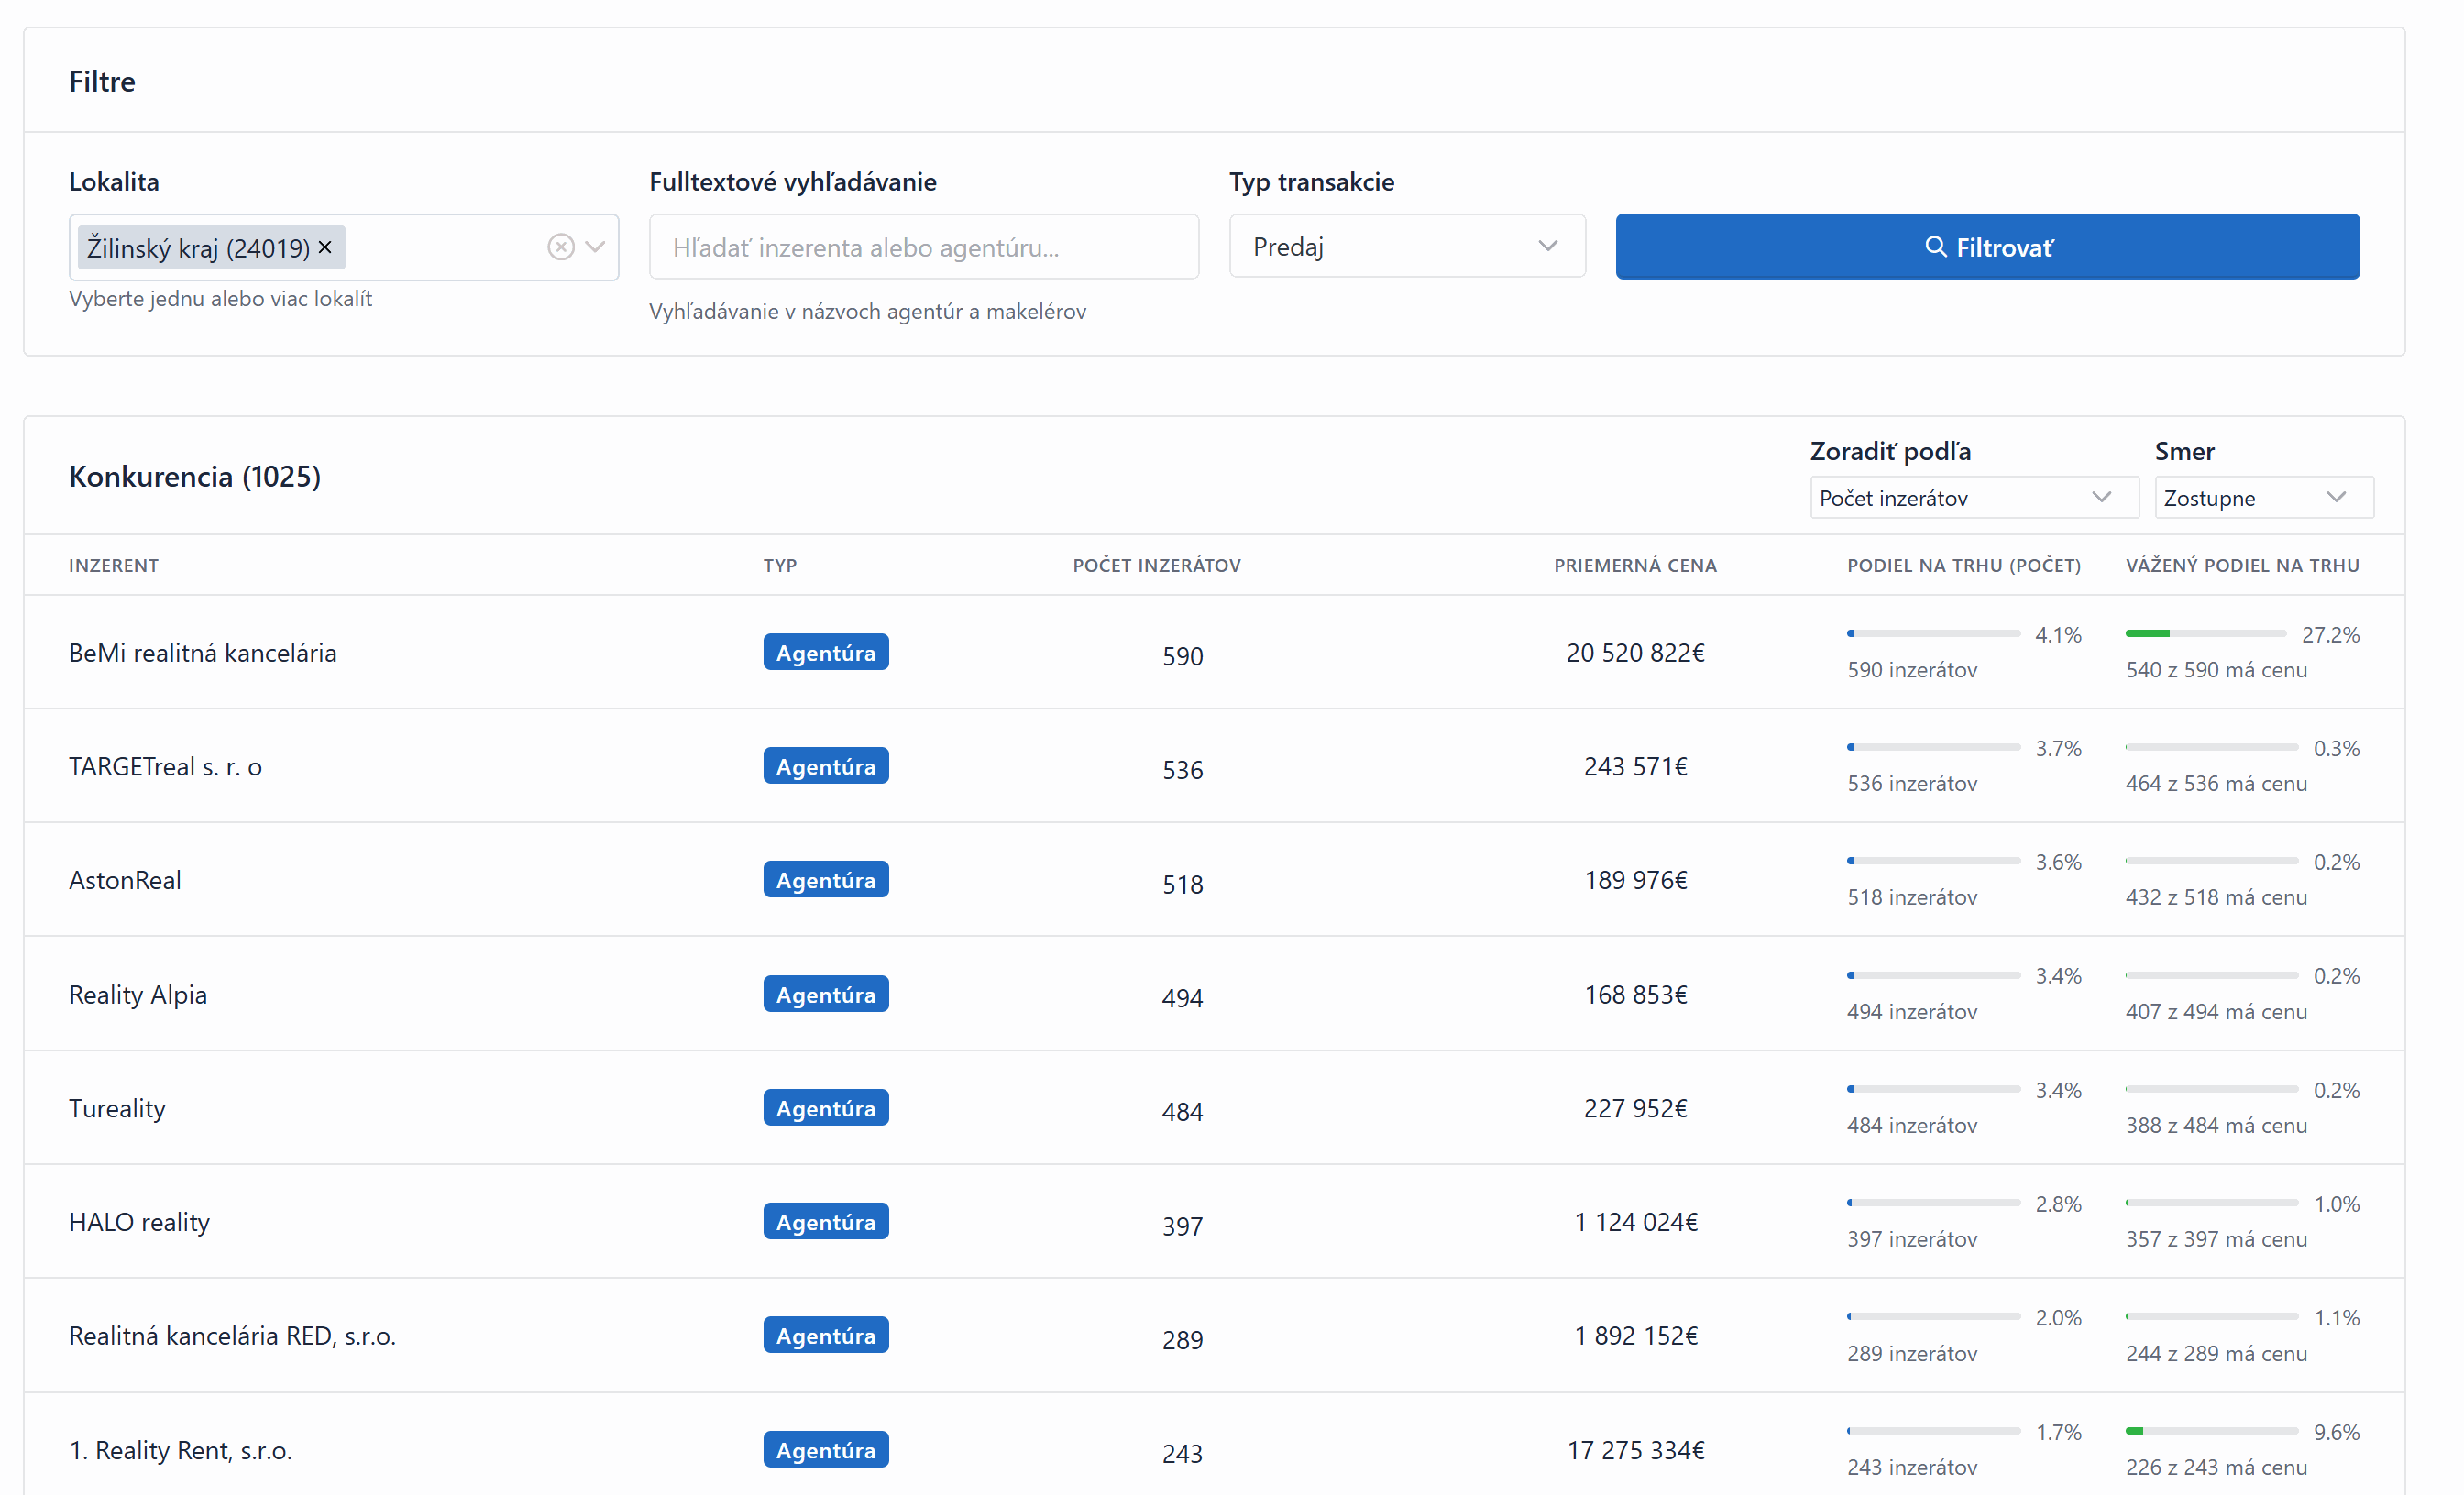Image resolution: width=2464 pixels, height=1495 pixels.
Task: Clear all selected locations with circle-x icon
Action: click(561, 247)
